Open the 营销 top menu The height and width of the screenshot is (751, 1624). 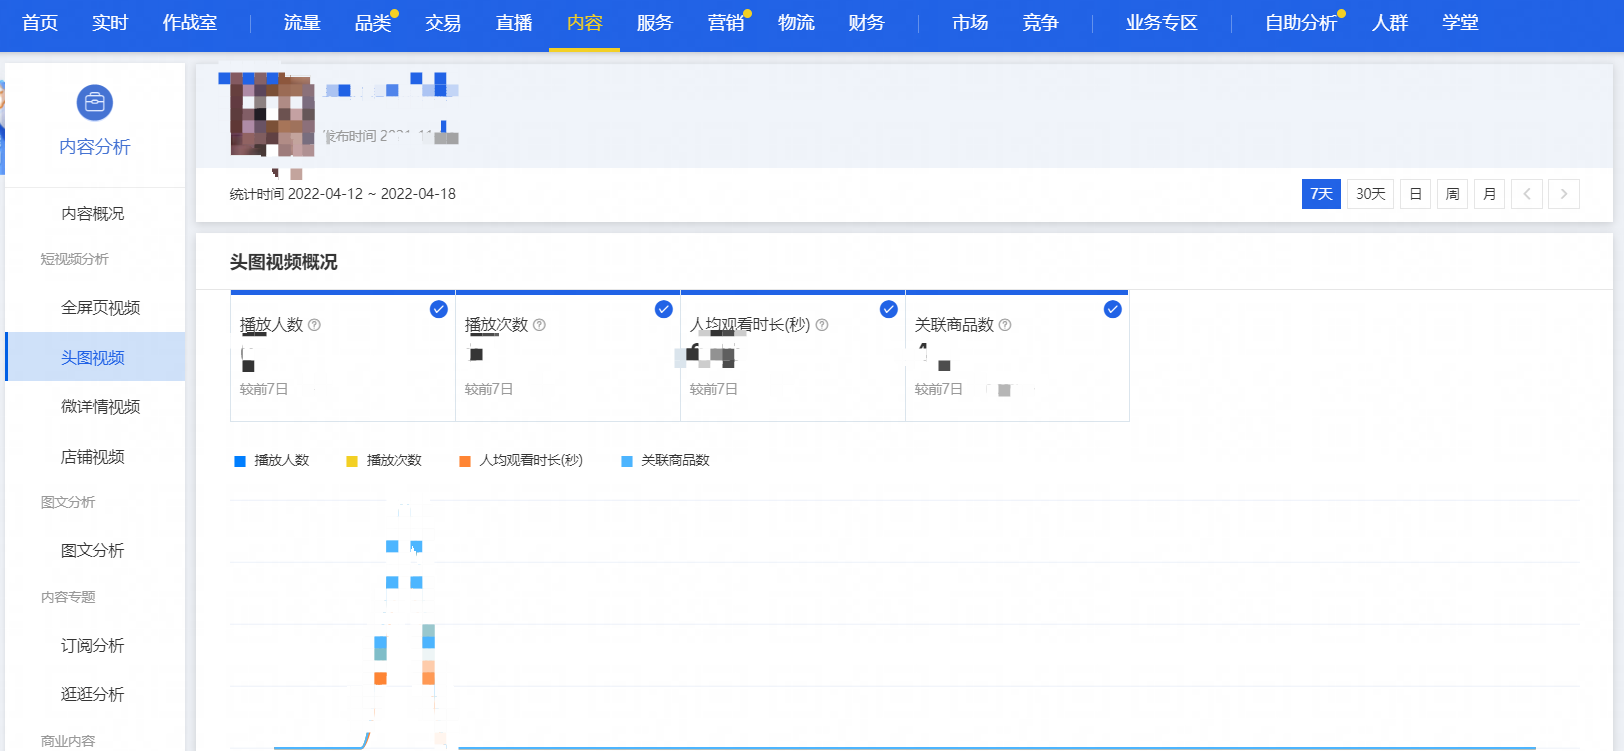coord(726,23)
